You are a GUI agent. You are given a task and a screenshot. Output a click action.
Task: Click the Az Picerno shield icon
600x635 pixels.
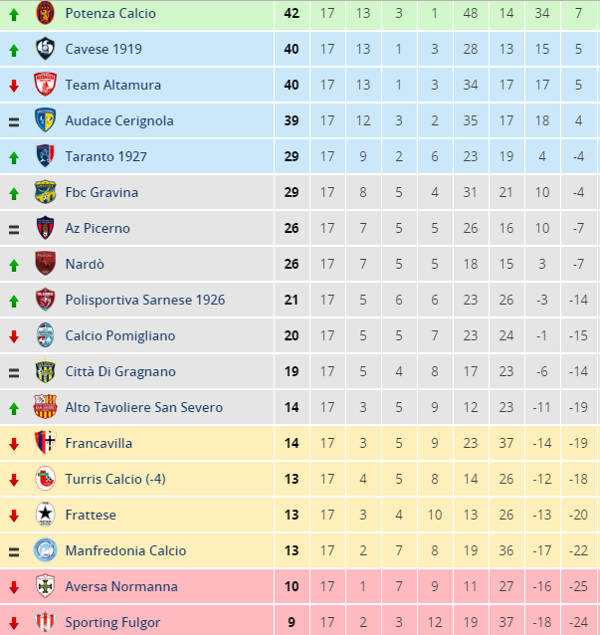44,228
